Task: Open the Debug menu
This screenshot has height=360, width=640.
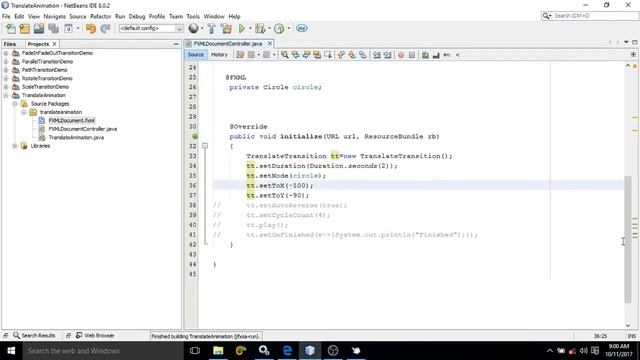Action: pyautogui.click(x=137, y=16)
